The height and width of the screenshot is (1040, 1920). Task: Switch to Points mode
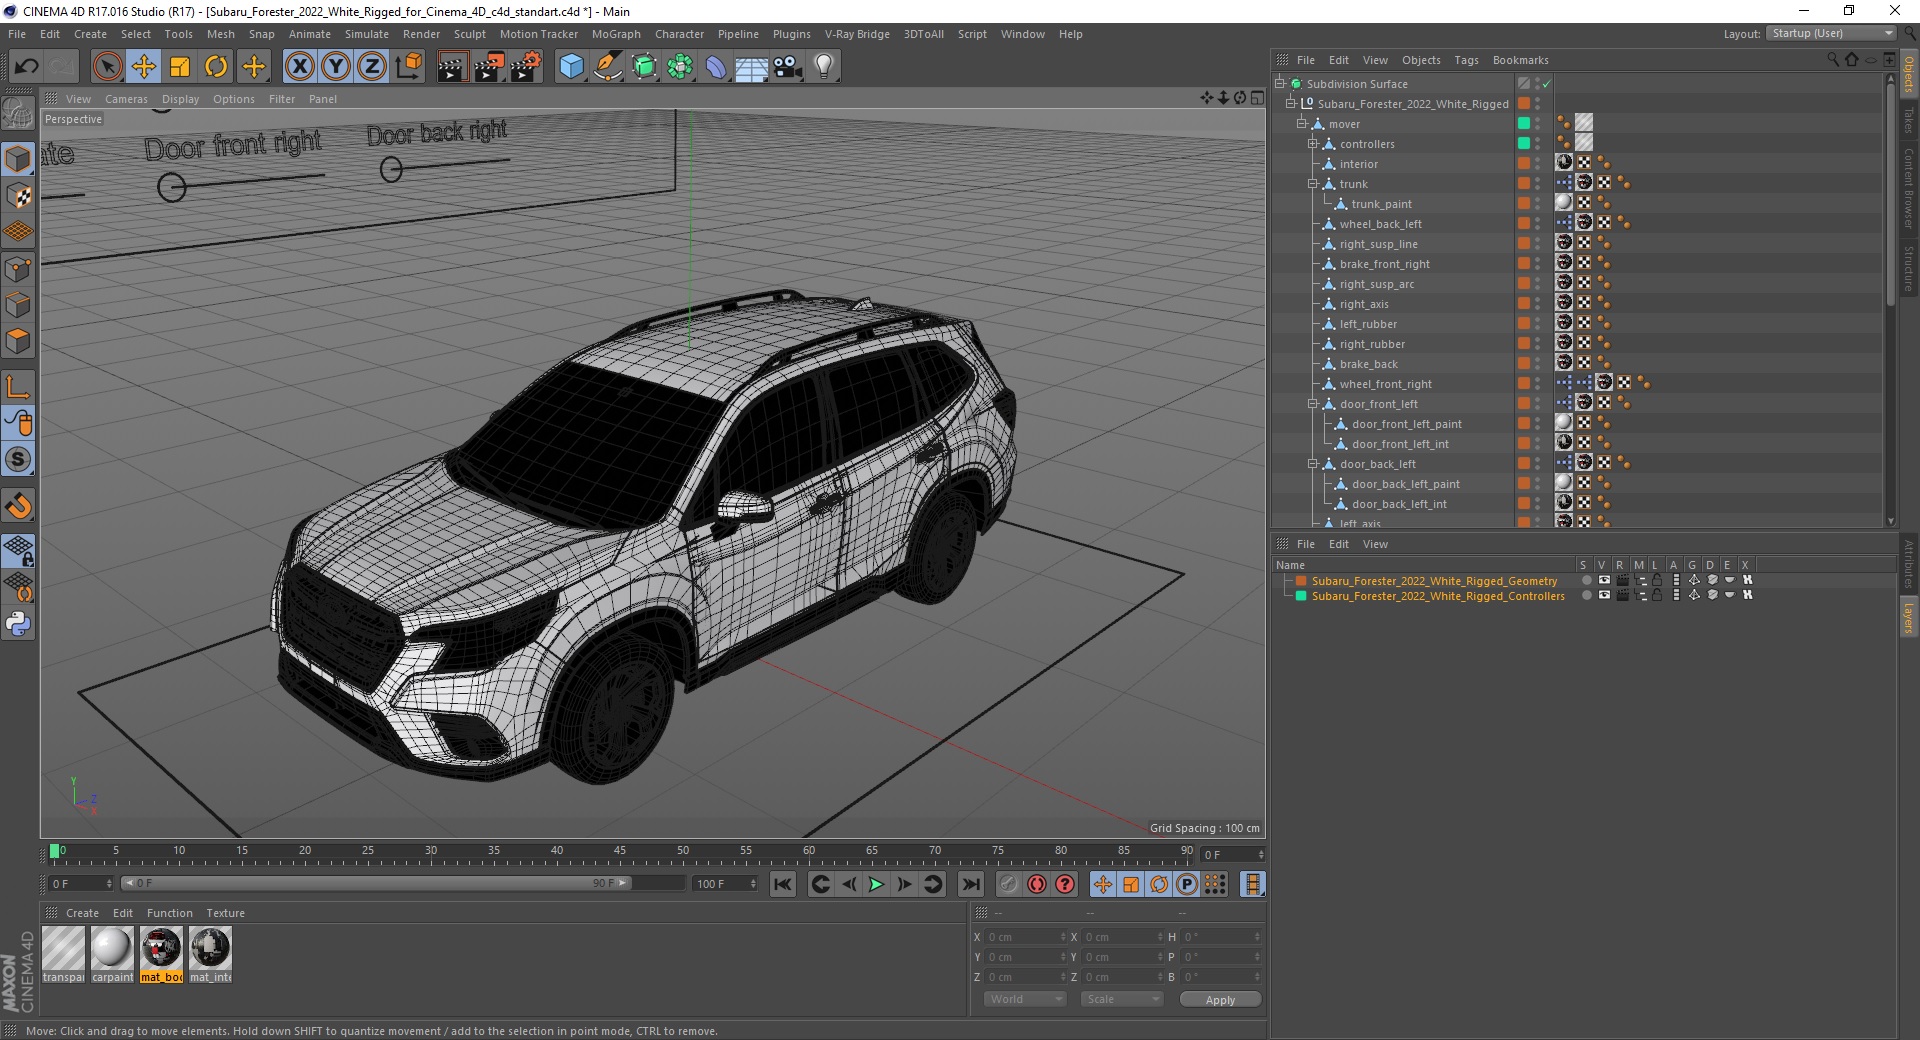(x=18, y=268)
